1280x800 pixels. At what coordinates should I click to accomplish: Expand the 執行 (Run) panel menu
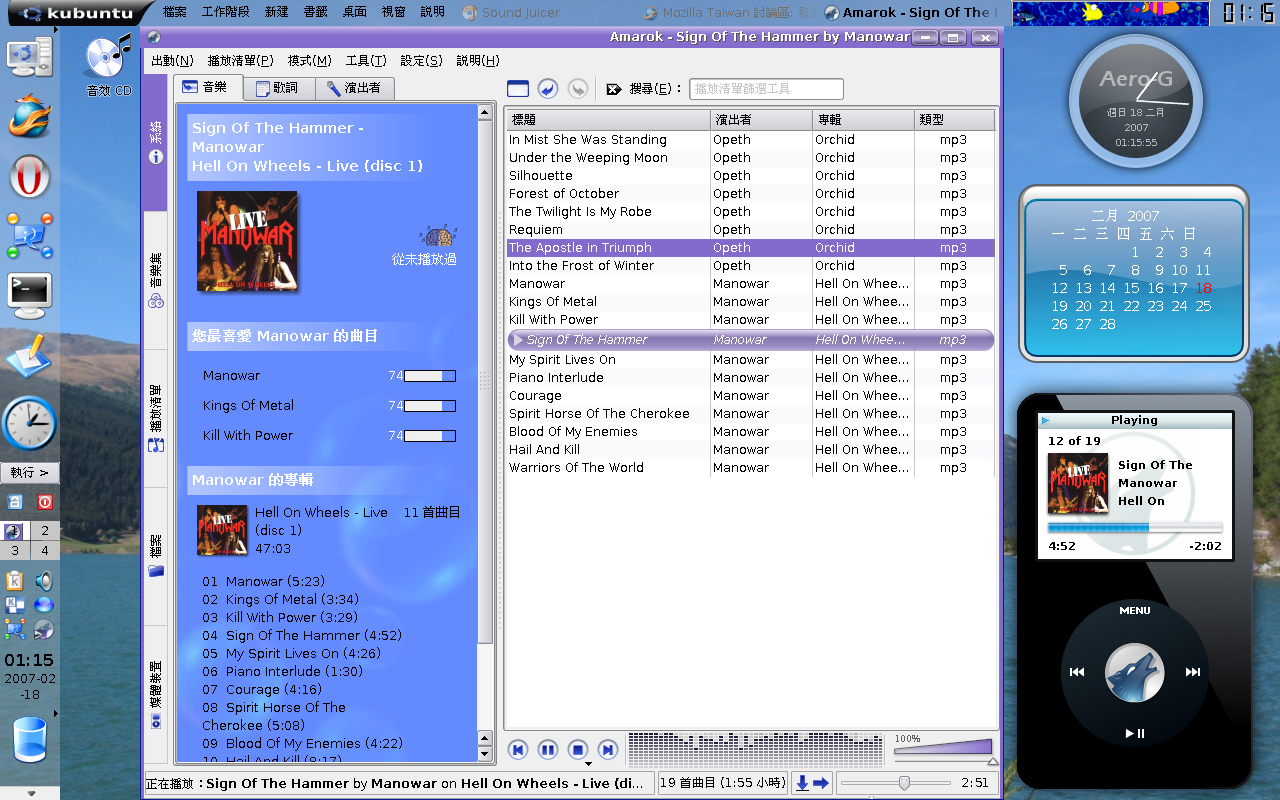30,472
